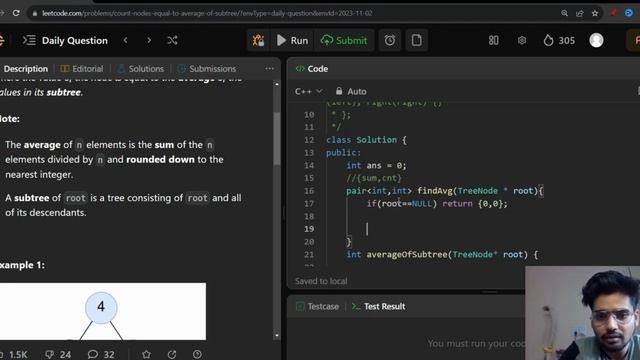Open the help question-mark icon
Viewport: 640px width, 360px height.
point(197,354)
